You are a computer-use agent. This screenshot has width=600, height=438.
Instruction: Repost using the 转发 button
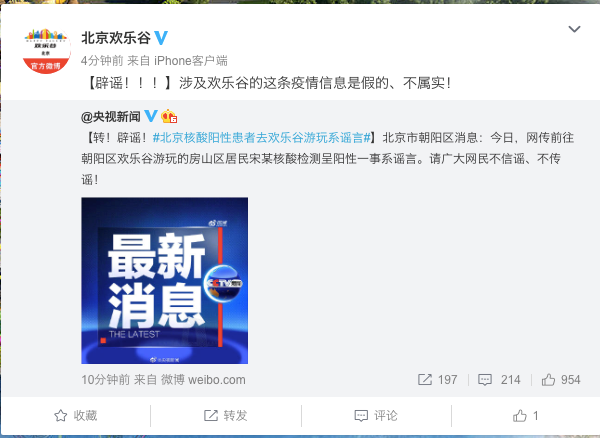(x=226, y=415)
